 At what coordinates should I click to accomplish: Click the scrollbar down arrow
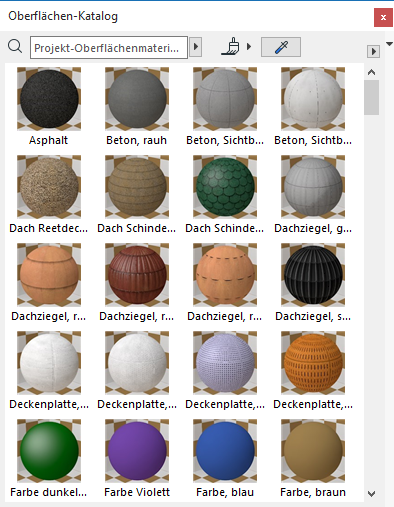click(371, 493)
